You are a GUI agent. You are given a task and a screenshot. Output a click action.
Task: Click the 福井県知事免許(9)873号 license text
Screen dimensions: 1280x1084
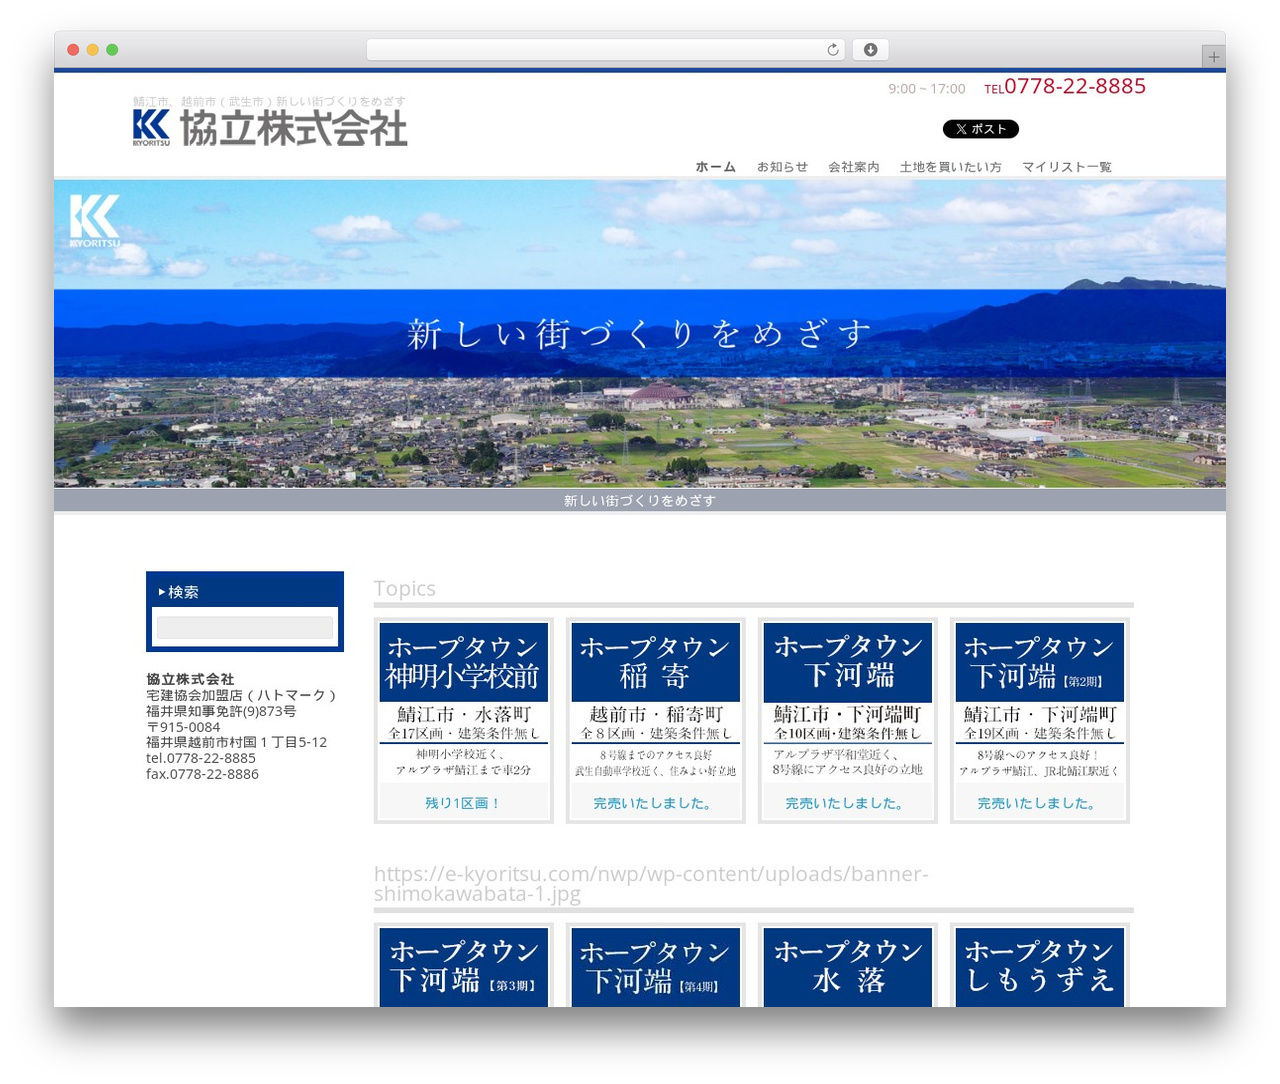pos(221,711)
